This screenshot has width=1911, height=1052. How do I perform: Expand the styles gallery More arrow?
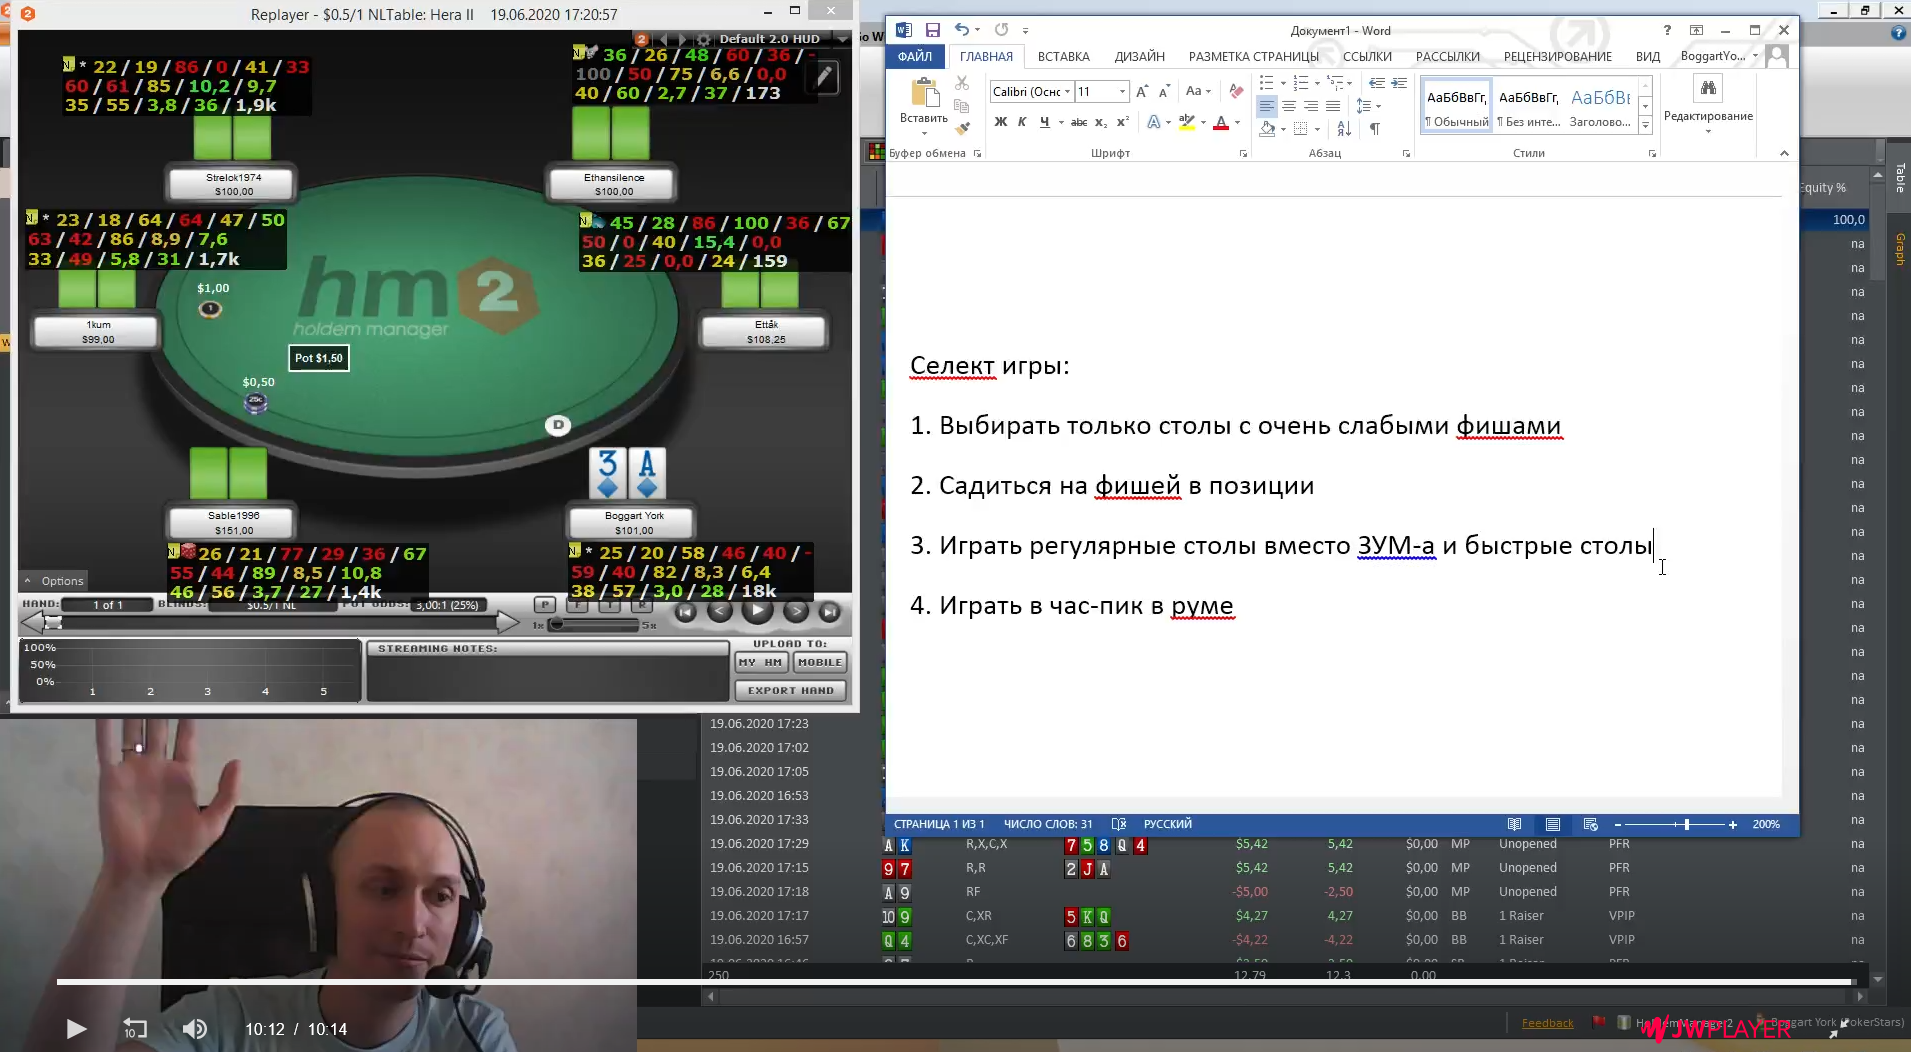1646,125
